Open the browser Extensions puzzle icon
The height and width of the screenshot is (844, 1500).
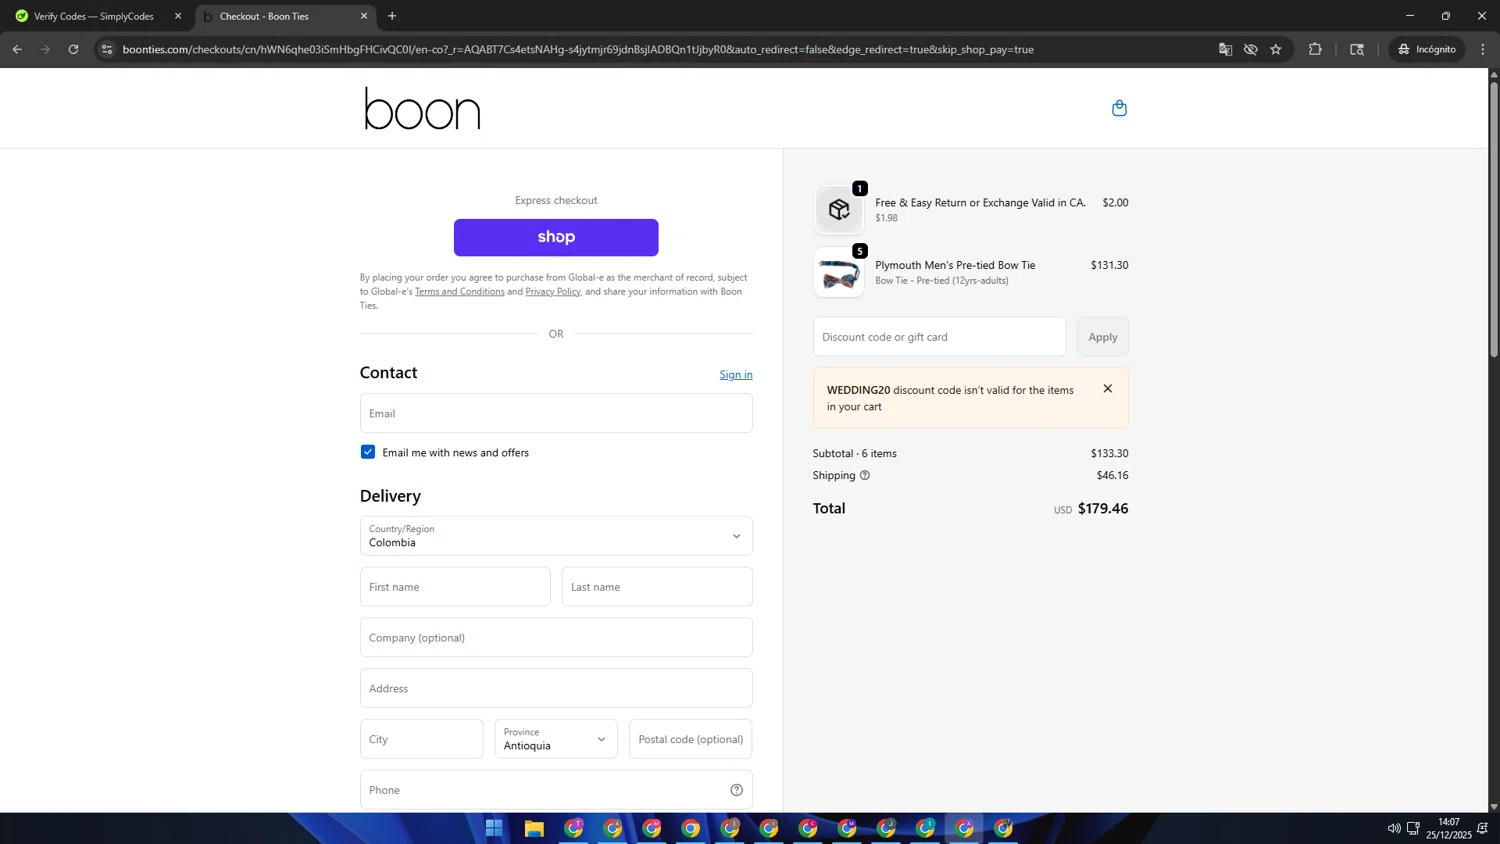(1315, 49)
